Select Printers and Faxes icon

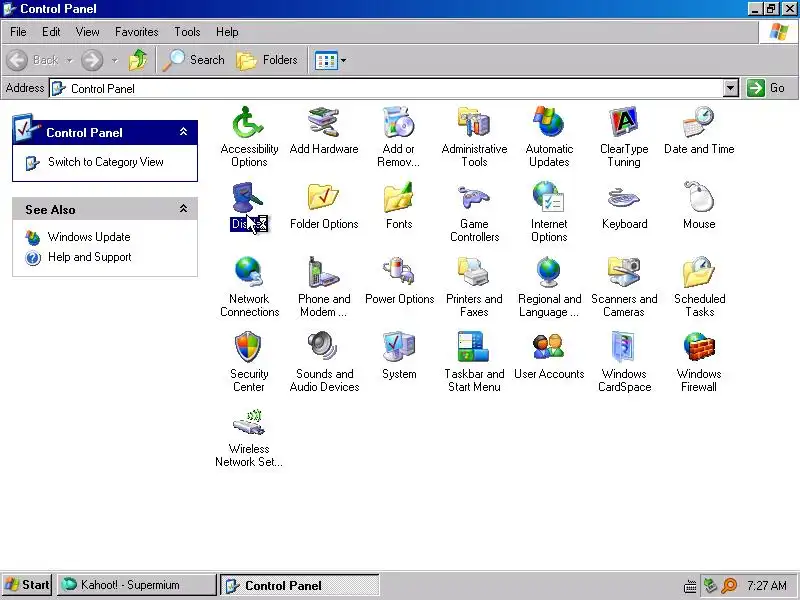tap(473, 273)
